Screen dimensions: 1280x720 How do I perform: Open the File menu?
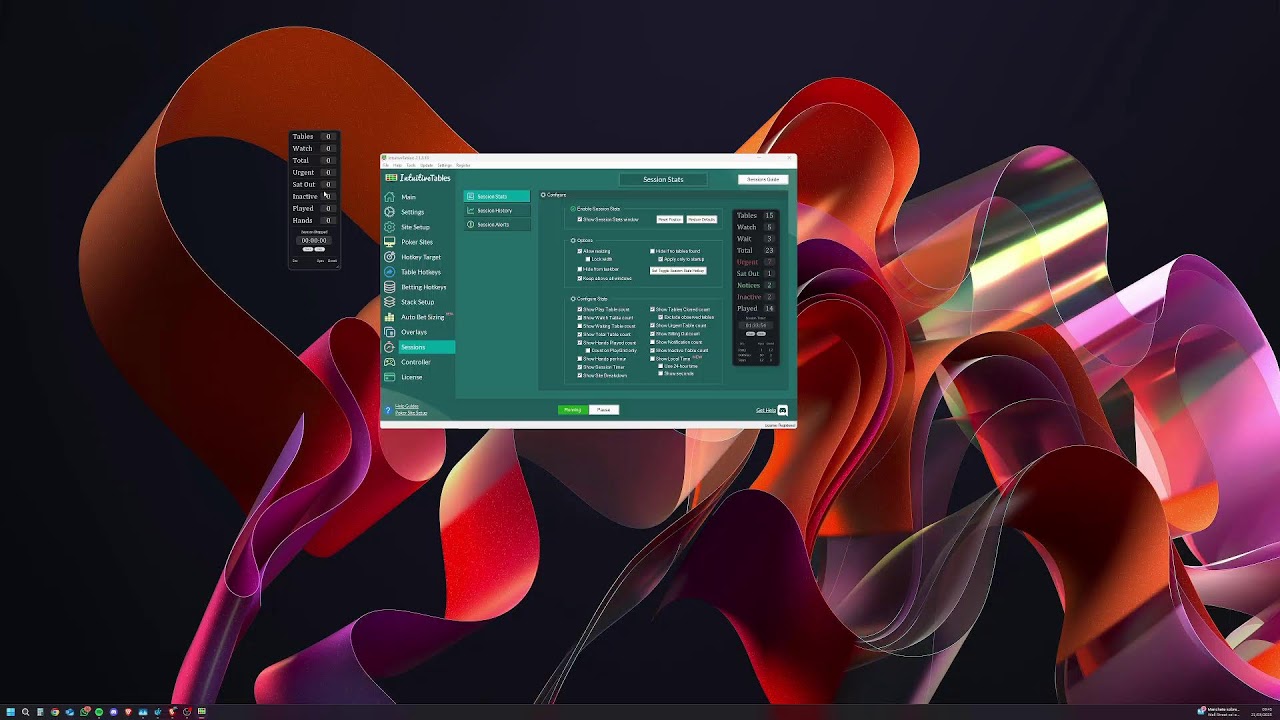tap(386, 165)
